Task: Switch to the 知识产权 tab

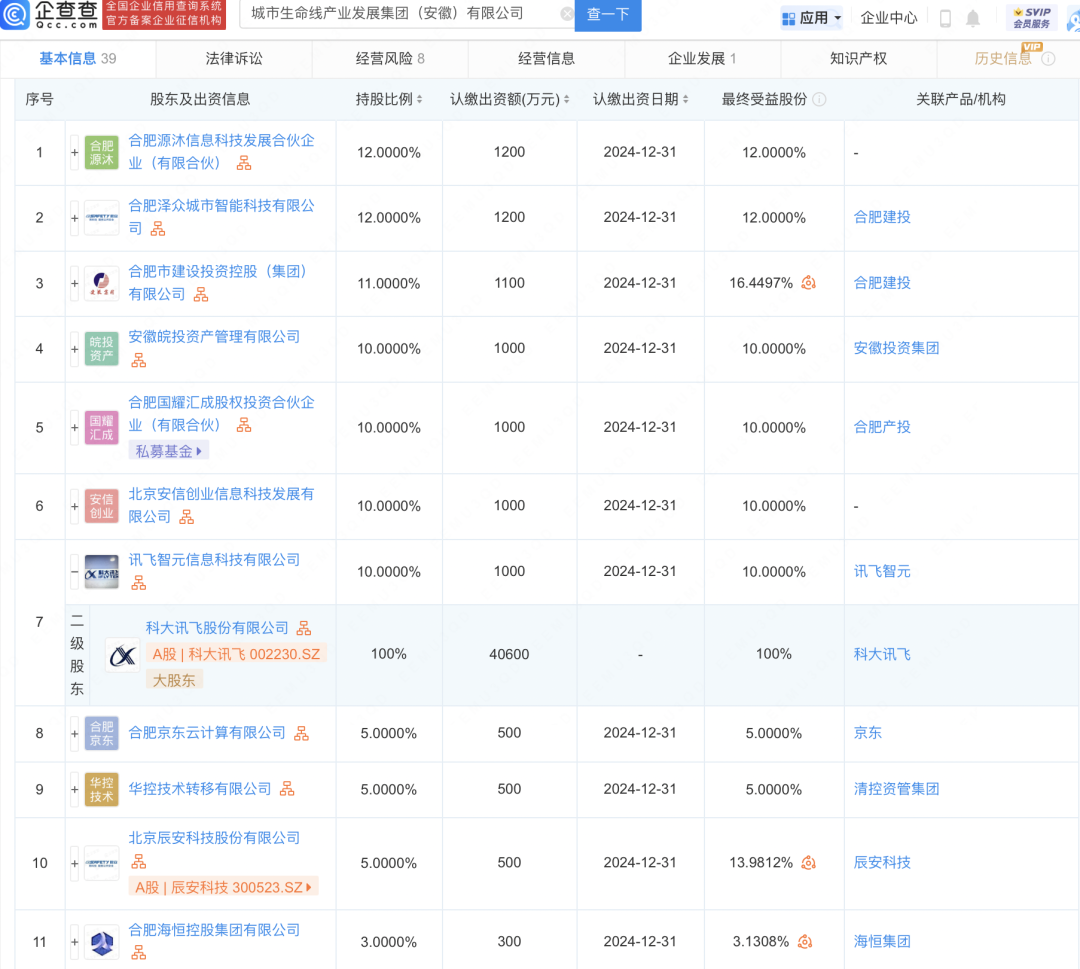Action: [858, 58]
